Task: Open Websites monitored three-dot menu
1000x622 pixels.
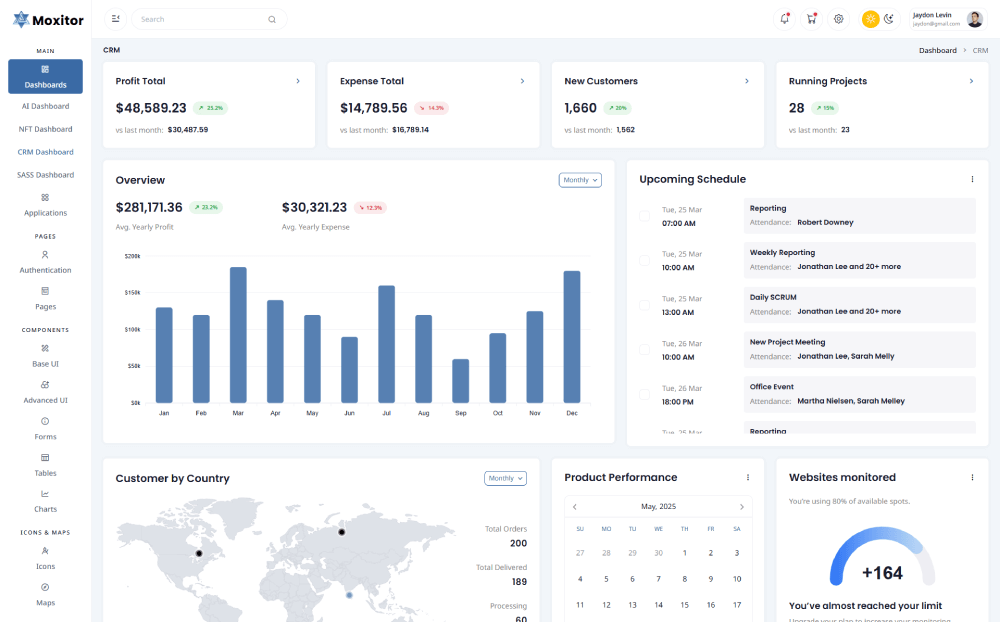Action: (x=972, y=478)
